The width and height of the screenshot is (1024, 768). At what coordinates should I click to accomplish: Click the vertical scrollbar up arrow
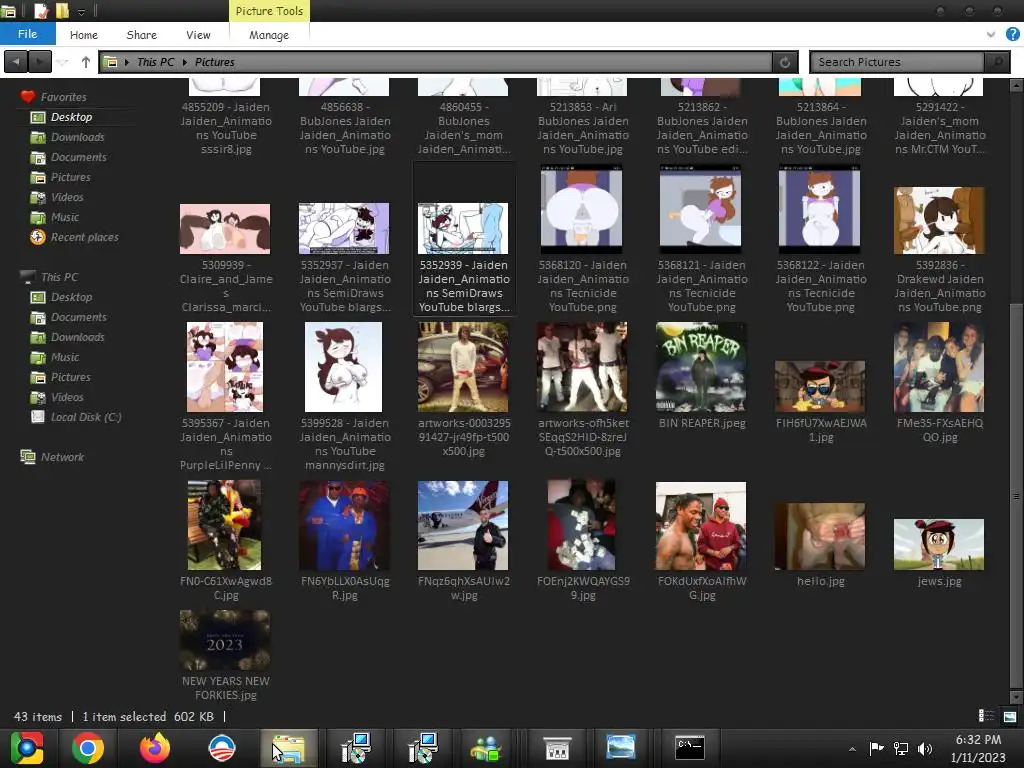(x=1016, y=86)
